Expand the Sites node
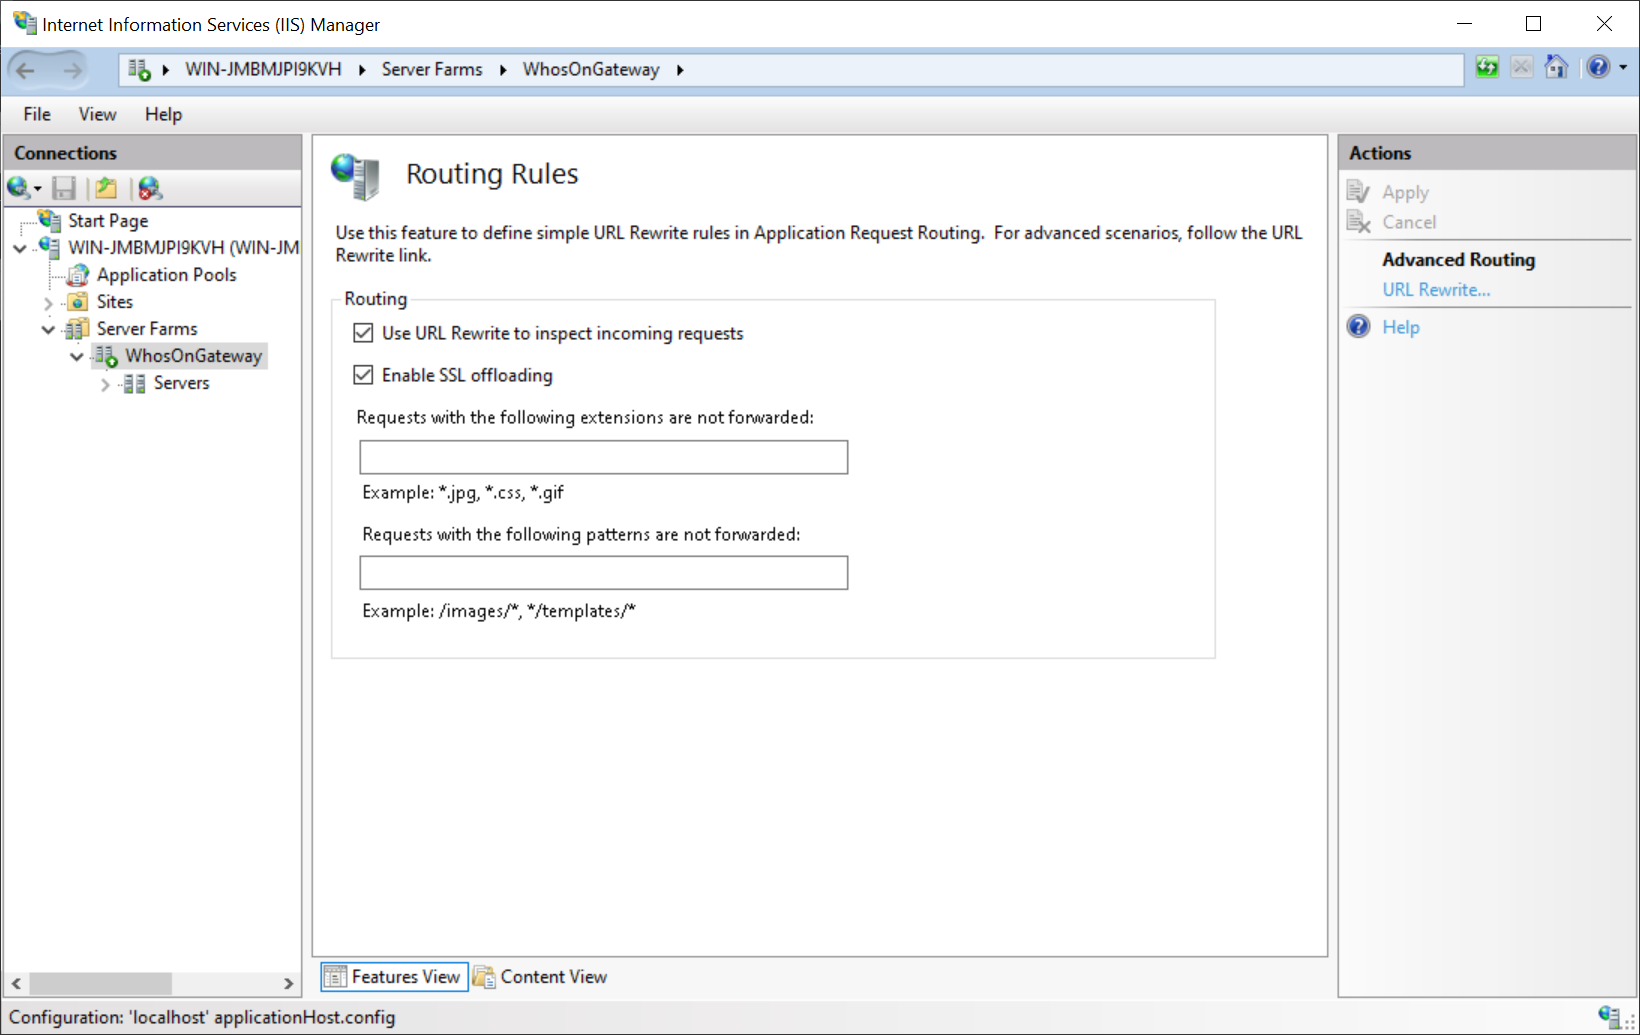Screen dimensions: 1640x1035 [48, 302]
